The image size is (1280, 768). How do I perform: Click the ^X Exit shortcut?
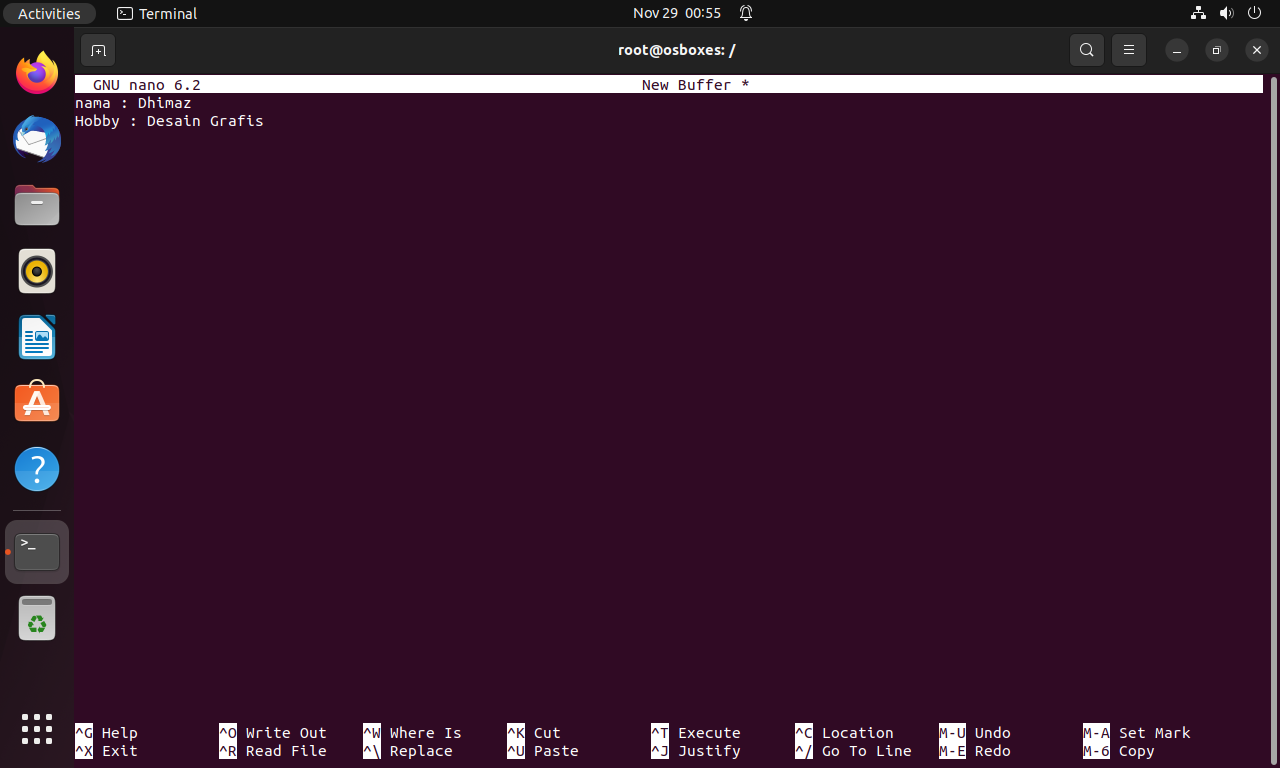tap(106, 751)
